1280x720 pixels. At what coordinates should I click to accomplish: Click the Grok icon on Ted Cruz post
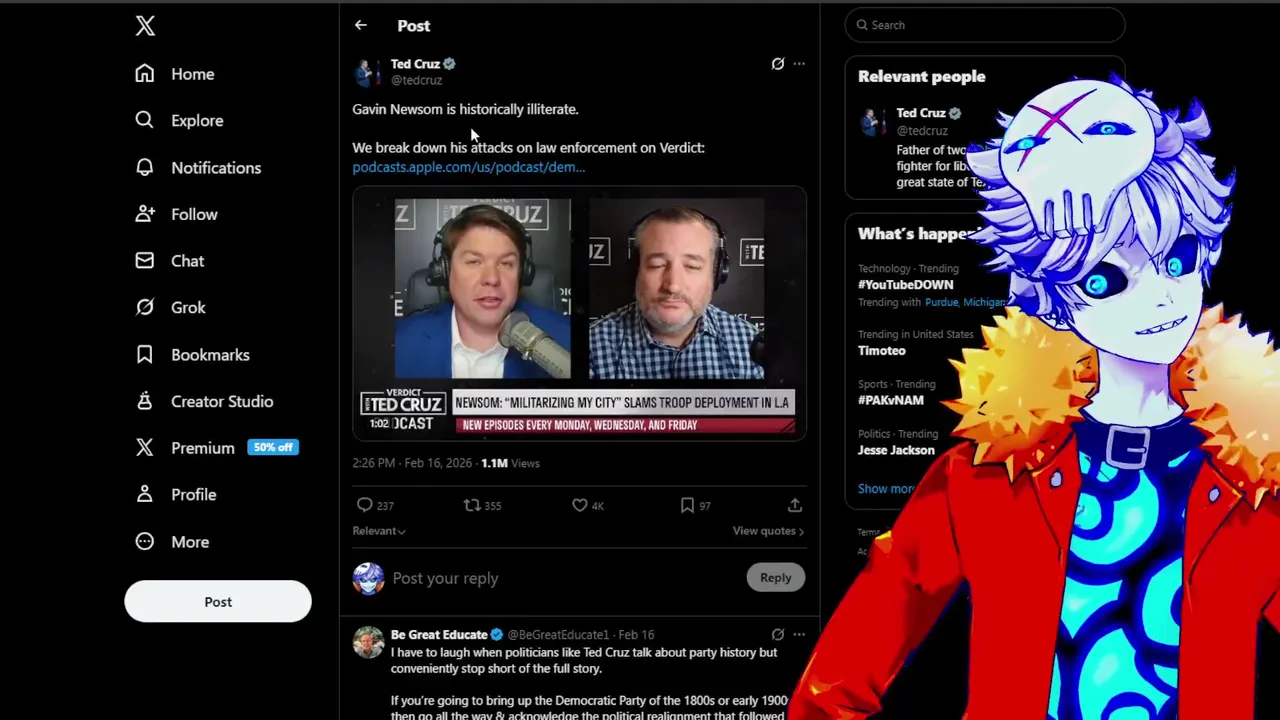[x=778, y=64]
